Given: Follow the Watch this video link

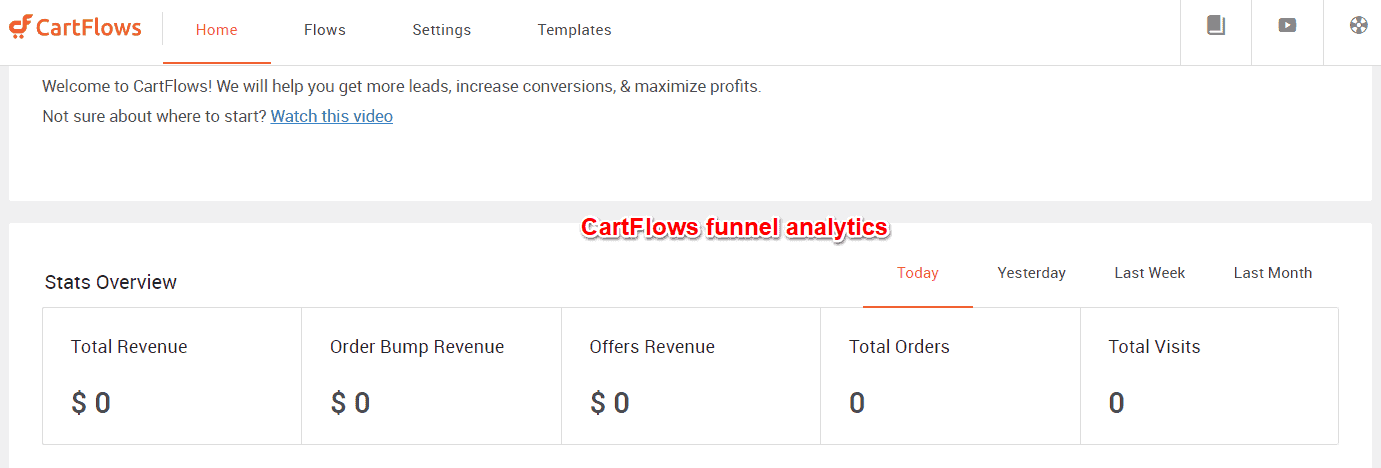Looking at the screenshot, I should coord(332,116).
